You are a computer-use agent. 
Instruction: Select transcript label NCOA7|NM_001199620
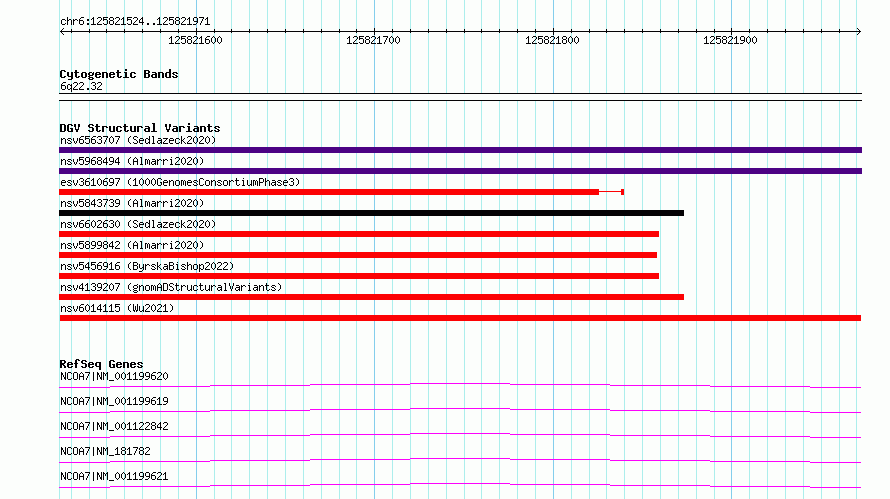(x=114, y=376)
